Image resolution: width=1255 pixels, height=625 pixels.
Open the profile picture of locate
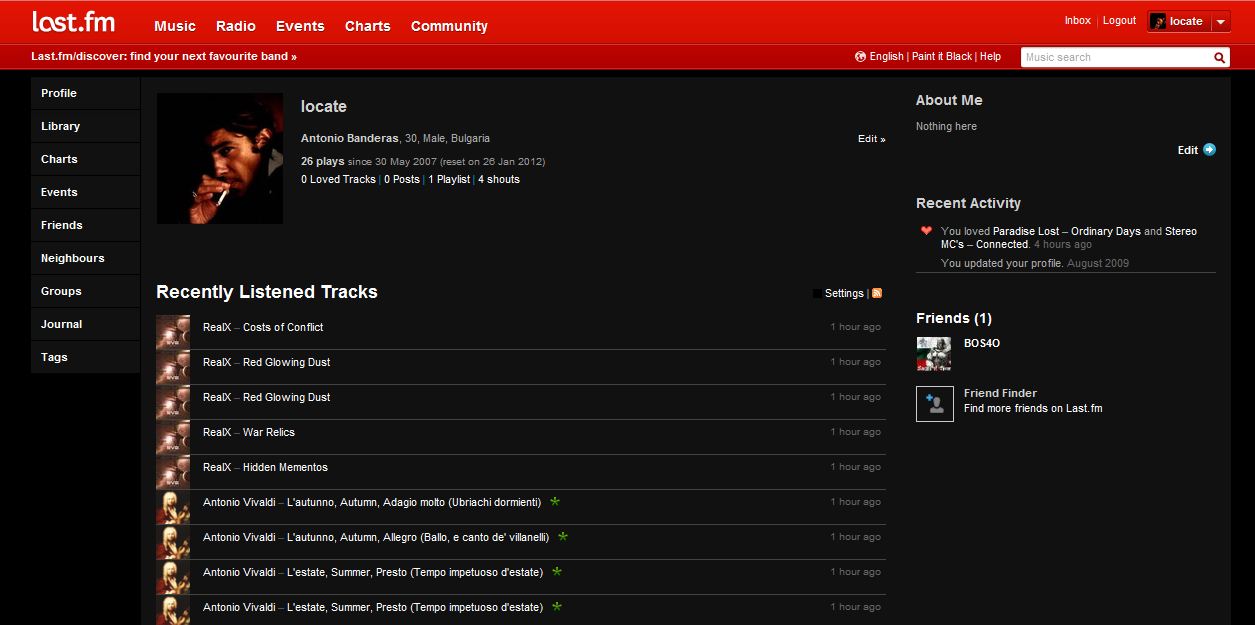220,158
